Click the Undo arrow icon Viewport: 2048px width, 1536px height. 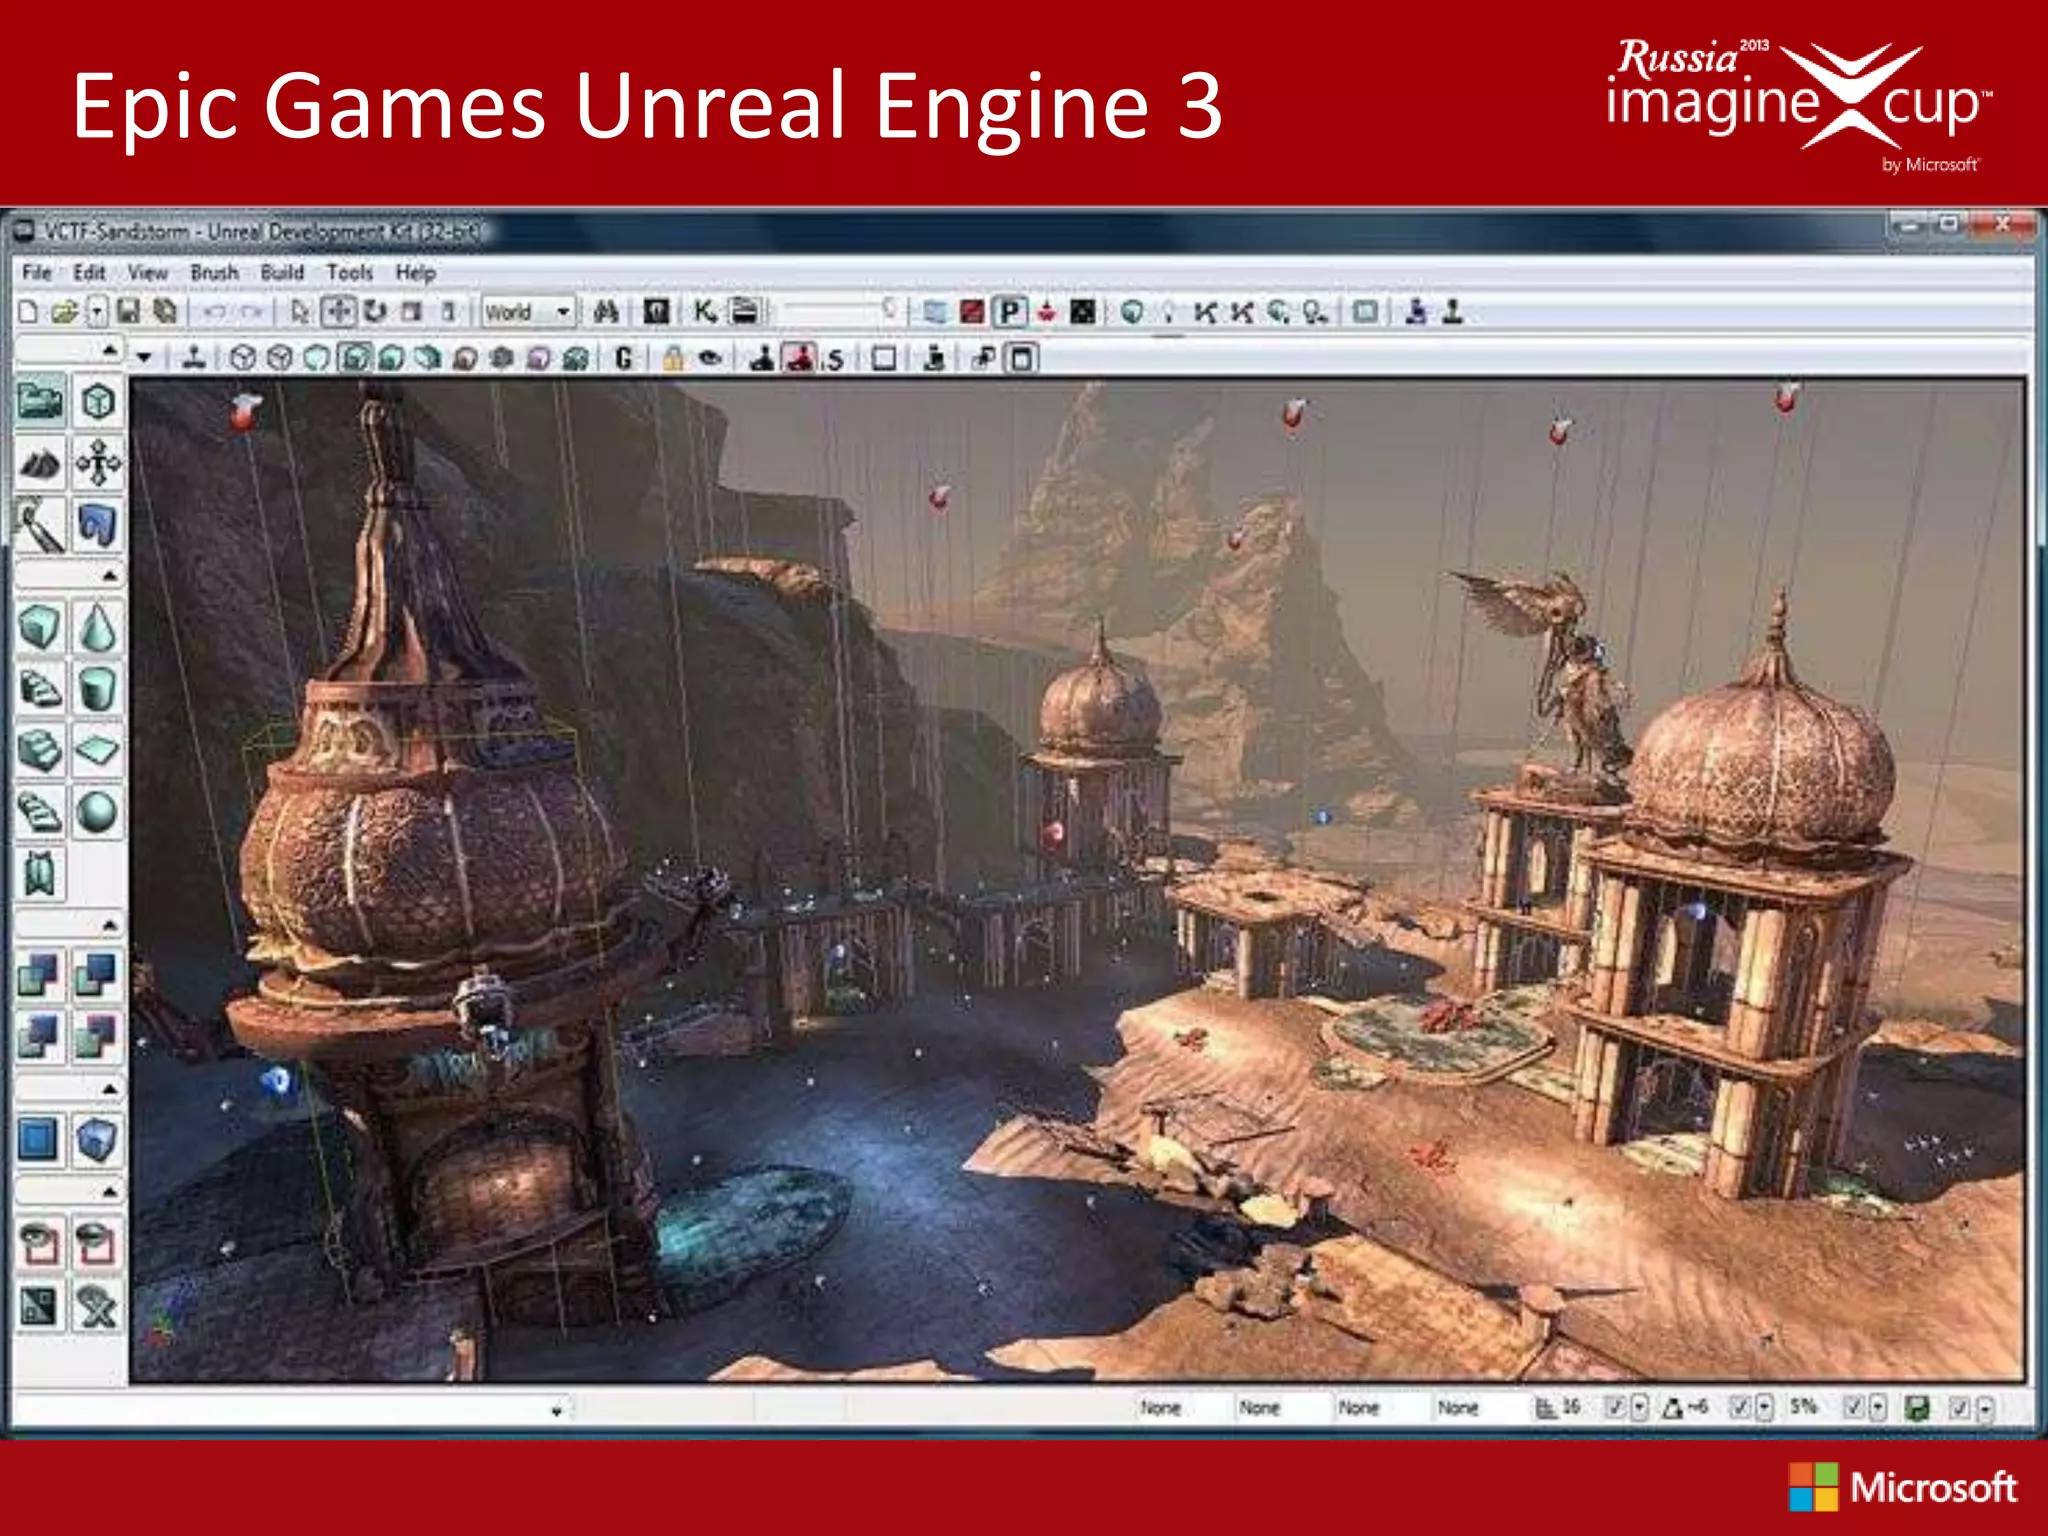[x=215, y=312]
